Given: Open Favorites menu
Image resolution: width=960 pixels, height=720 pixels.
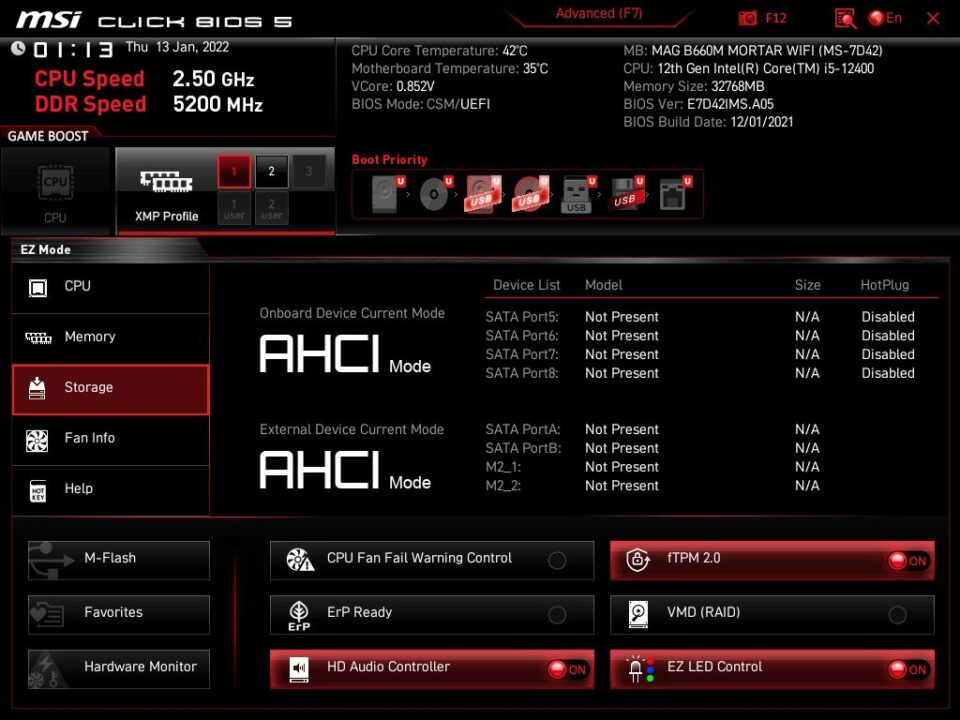Looking at the screenshot, I should pos(119,614).
